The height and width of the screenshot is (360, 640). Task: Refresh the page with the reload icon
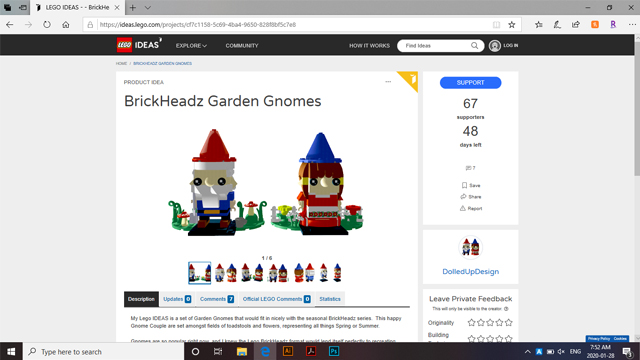pyautogui.click(x=47, y=24)
